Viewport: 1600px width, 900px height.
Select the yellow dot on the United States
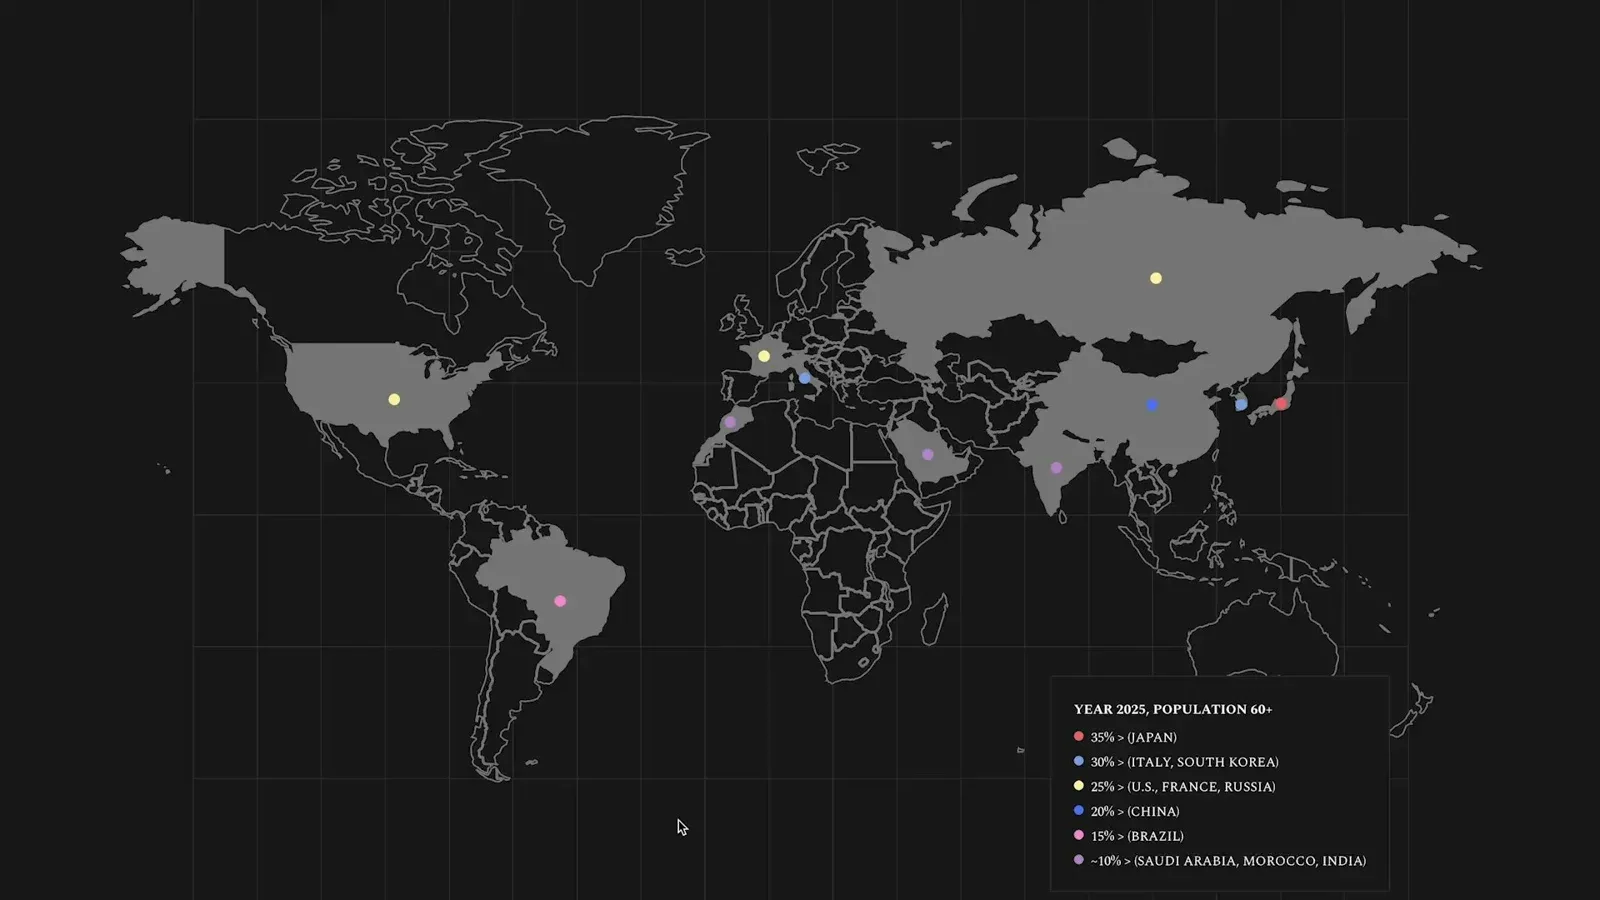[x=394, y=400]
